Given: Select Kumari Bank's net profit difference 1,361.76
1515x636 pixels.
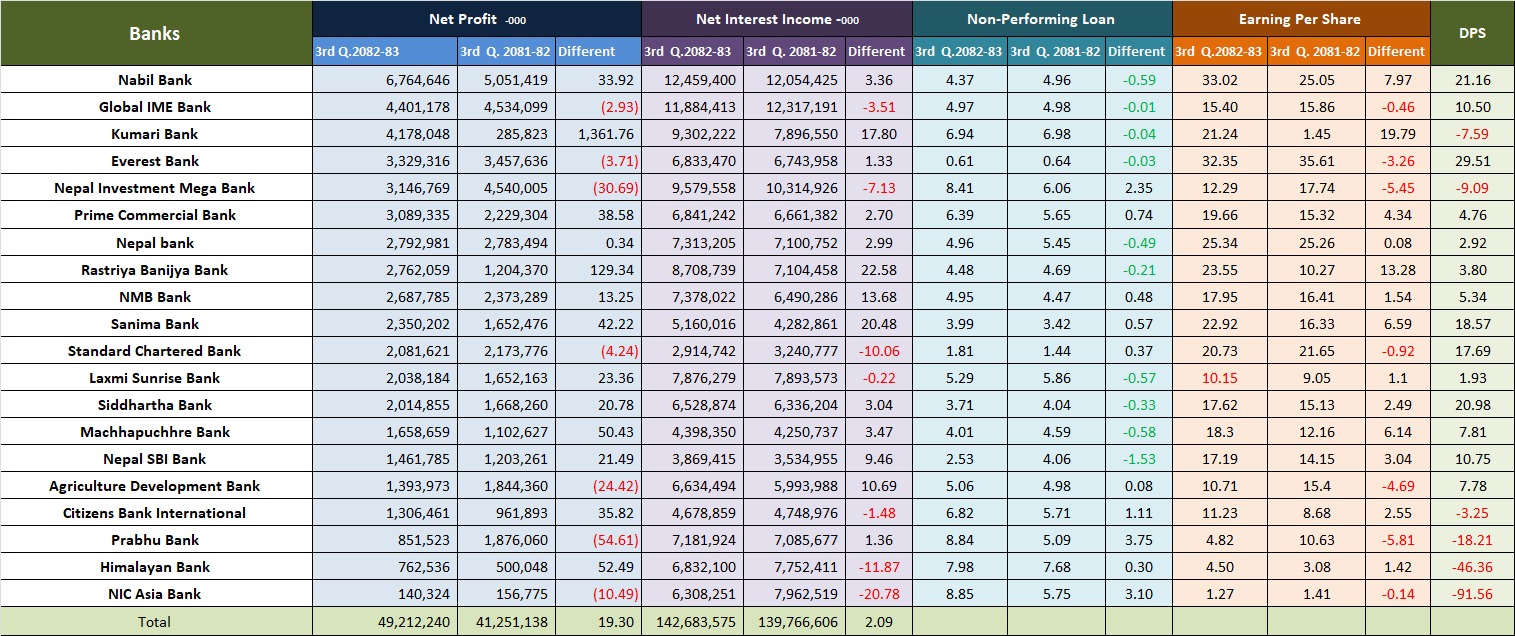Looking at the screenshot, I should 597,134.
